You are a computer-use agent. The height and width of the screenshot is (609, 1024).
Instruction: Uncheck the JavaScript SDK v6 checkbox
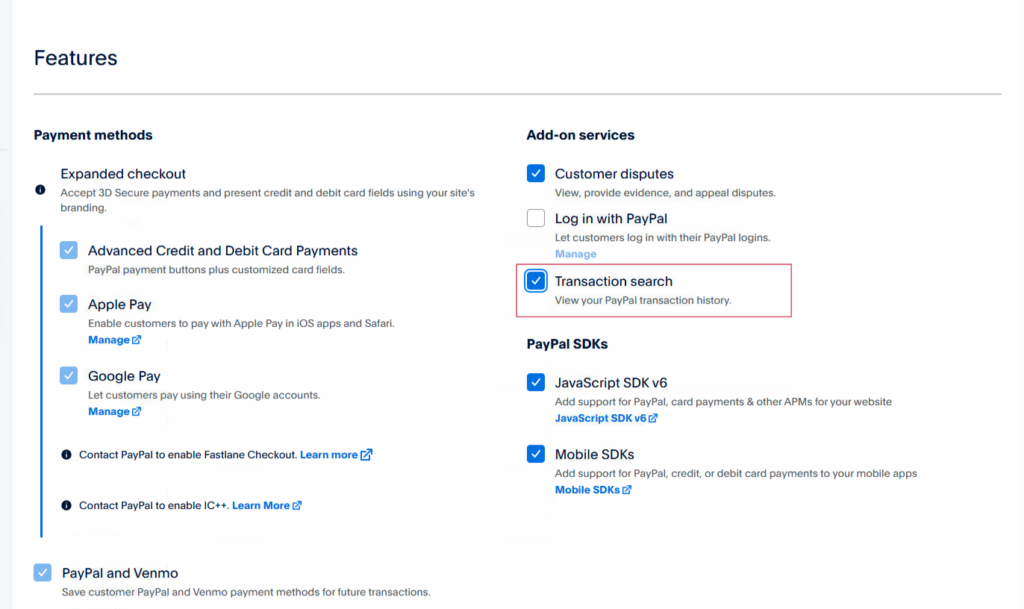coord(536,382)
